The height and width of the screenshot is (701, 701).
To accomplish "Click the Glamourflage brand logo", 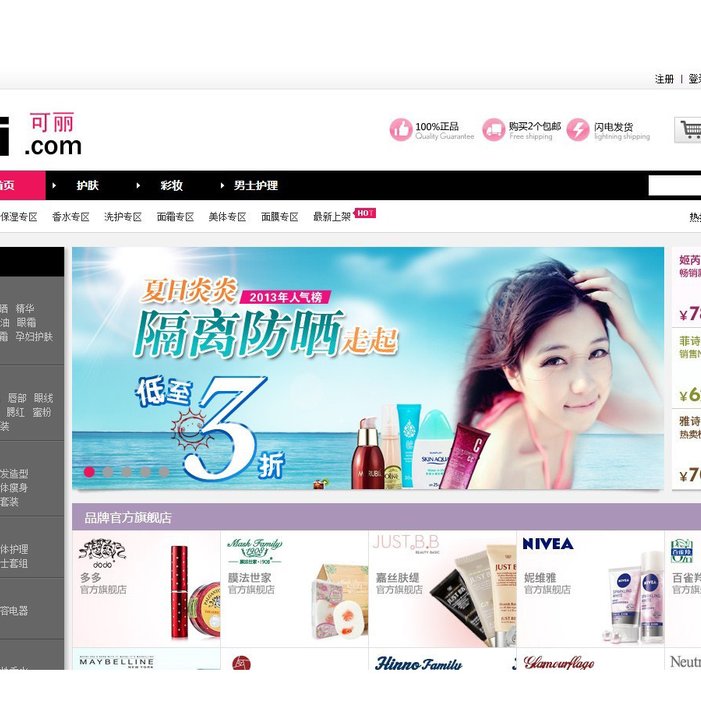I will 558,663.
